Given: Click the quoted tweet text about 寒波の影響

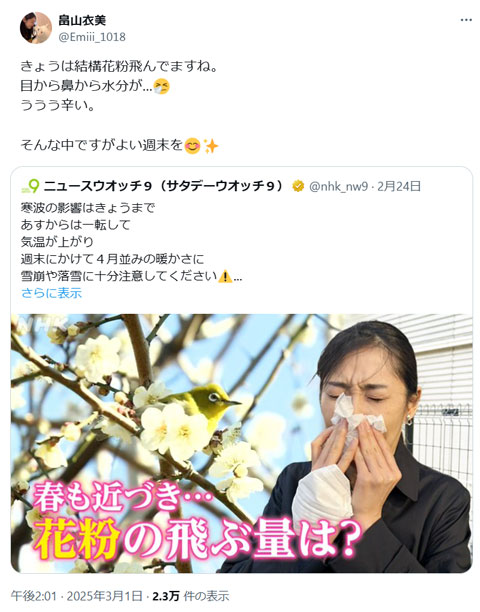Looking at the screenshot, I should pos(132,242).
